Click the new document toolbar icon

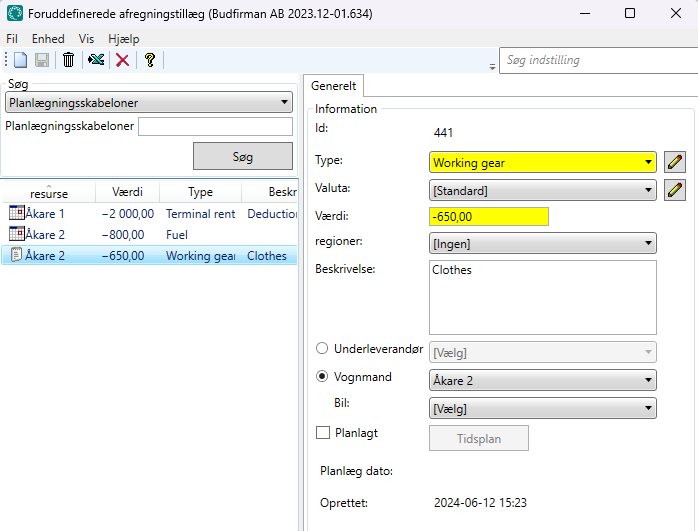[21, 60]
